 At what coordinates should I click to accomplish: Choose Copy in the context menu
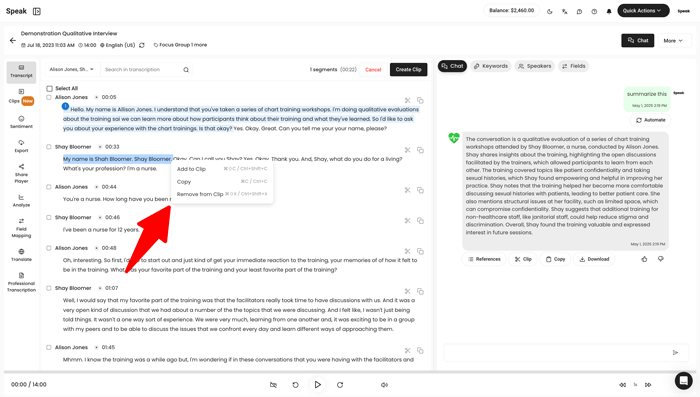[x=222, y=182]
